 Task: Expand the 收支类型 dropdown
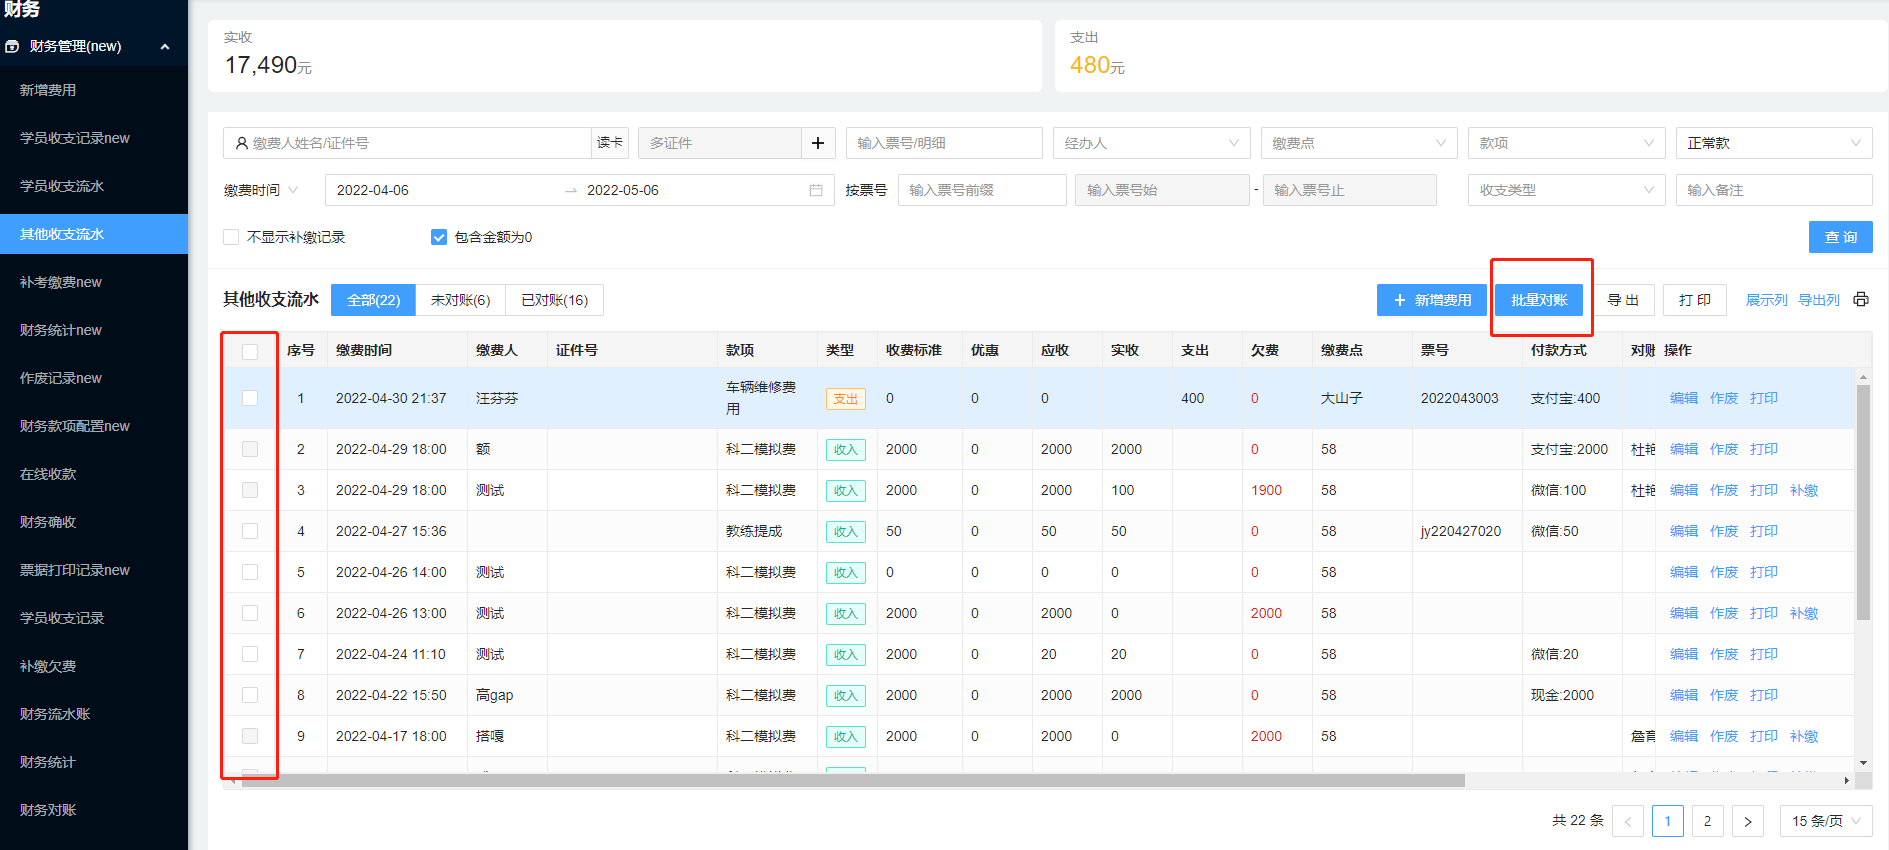[x=1565, y=190]
